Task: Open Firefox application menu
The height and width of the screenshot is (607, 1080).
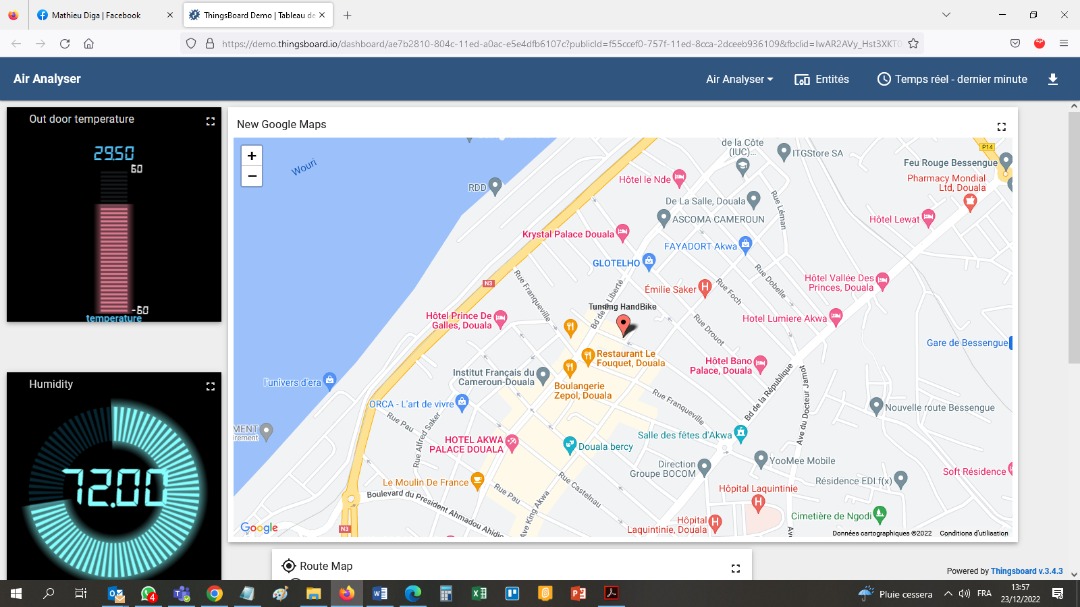Action: pyautogui.click(x=1063, y=43)
